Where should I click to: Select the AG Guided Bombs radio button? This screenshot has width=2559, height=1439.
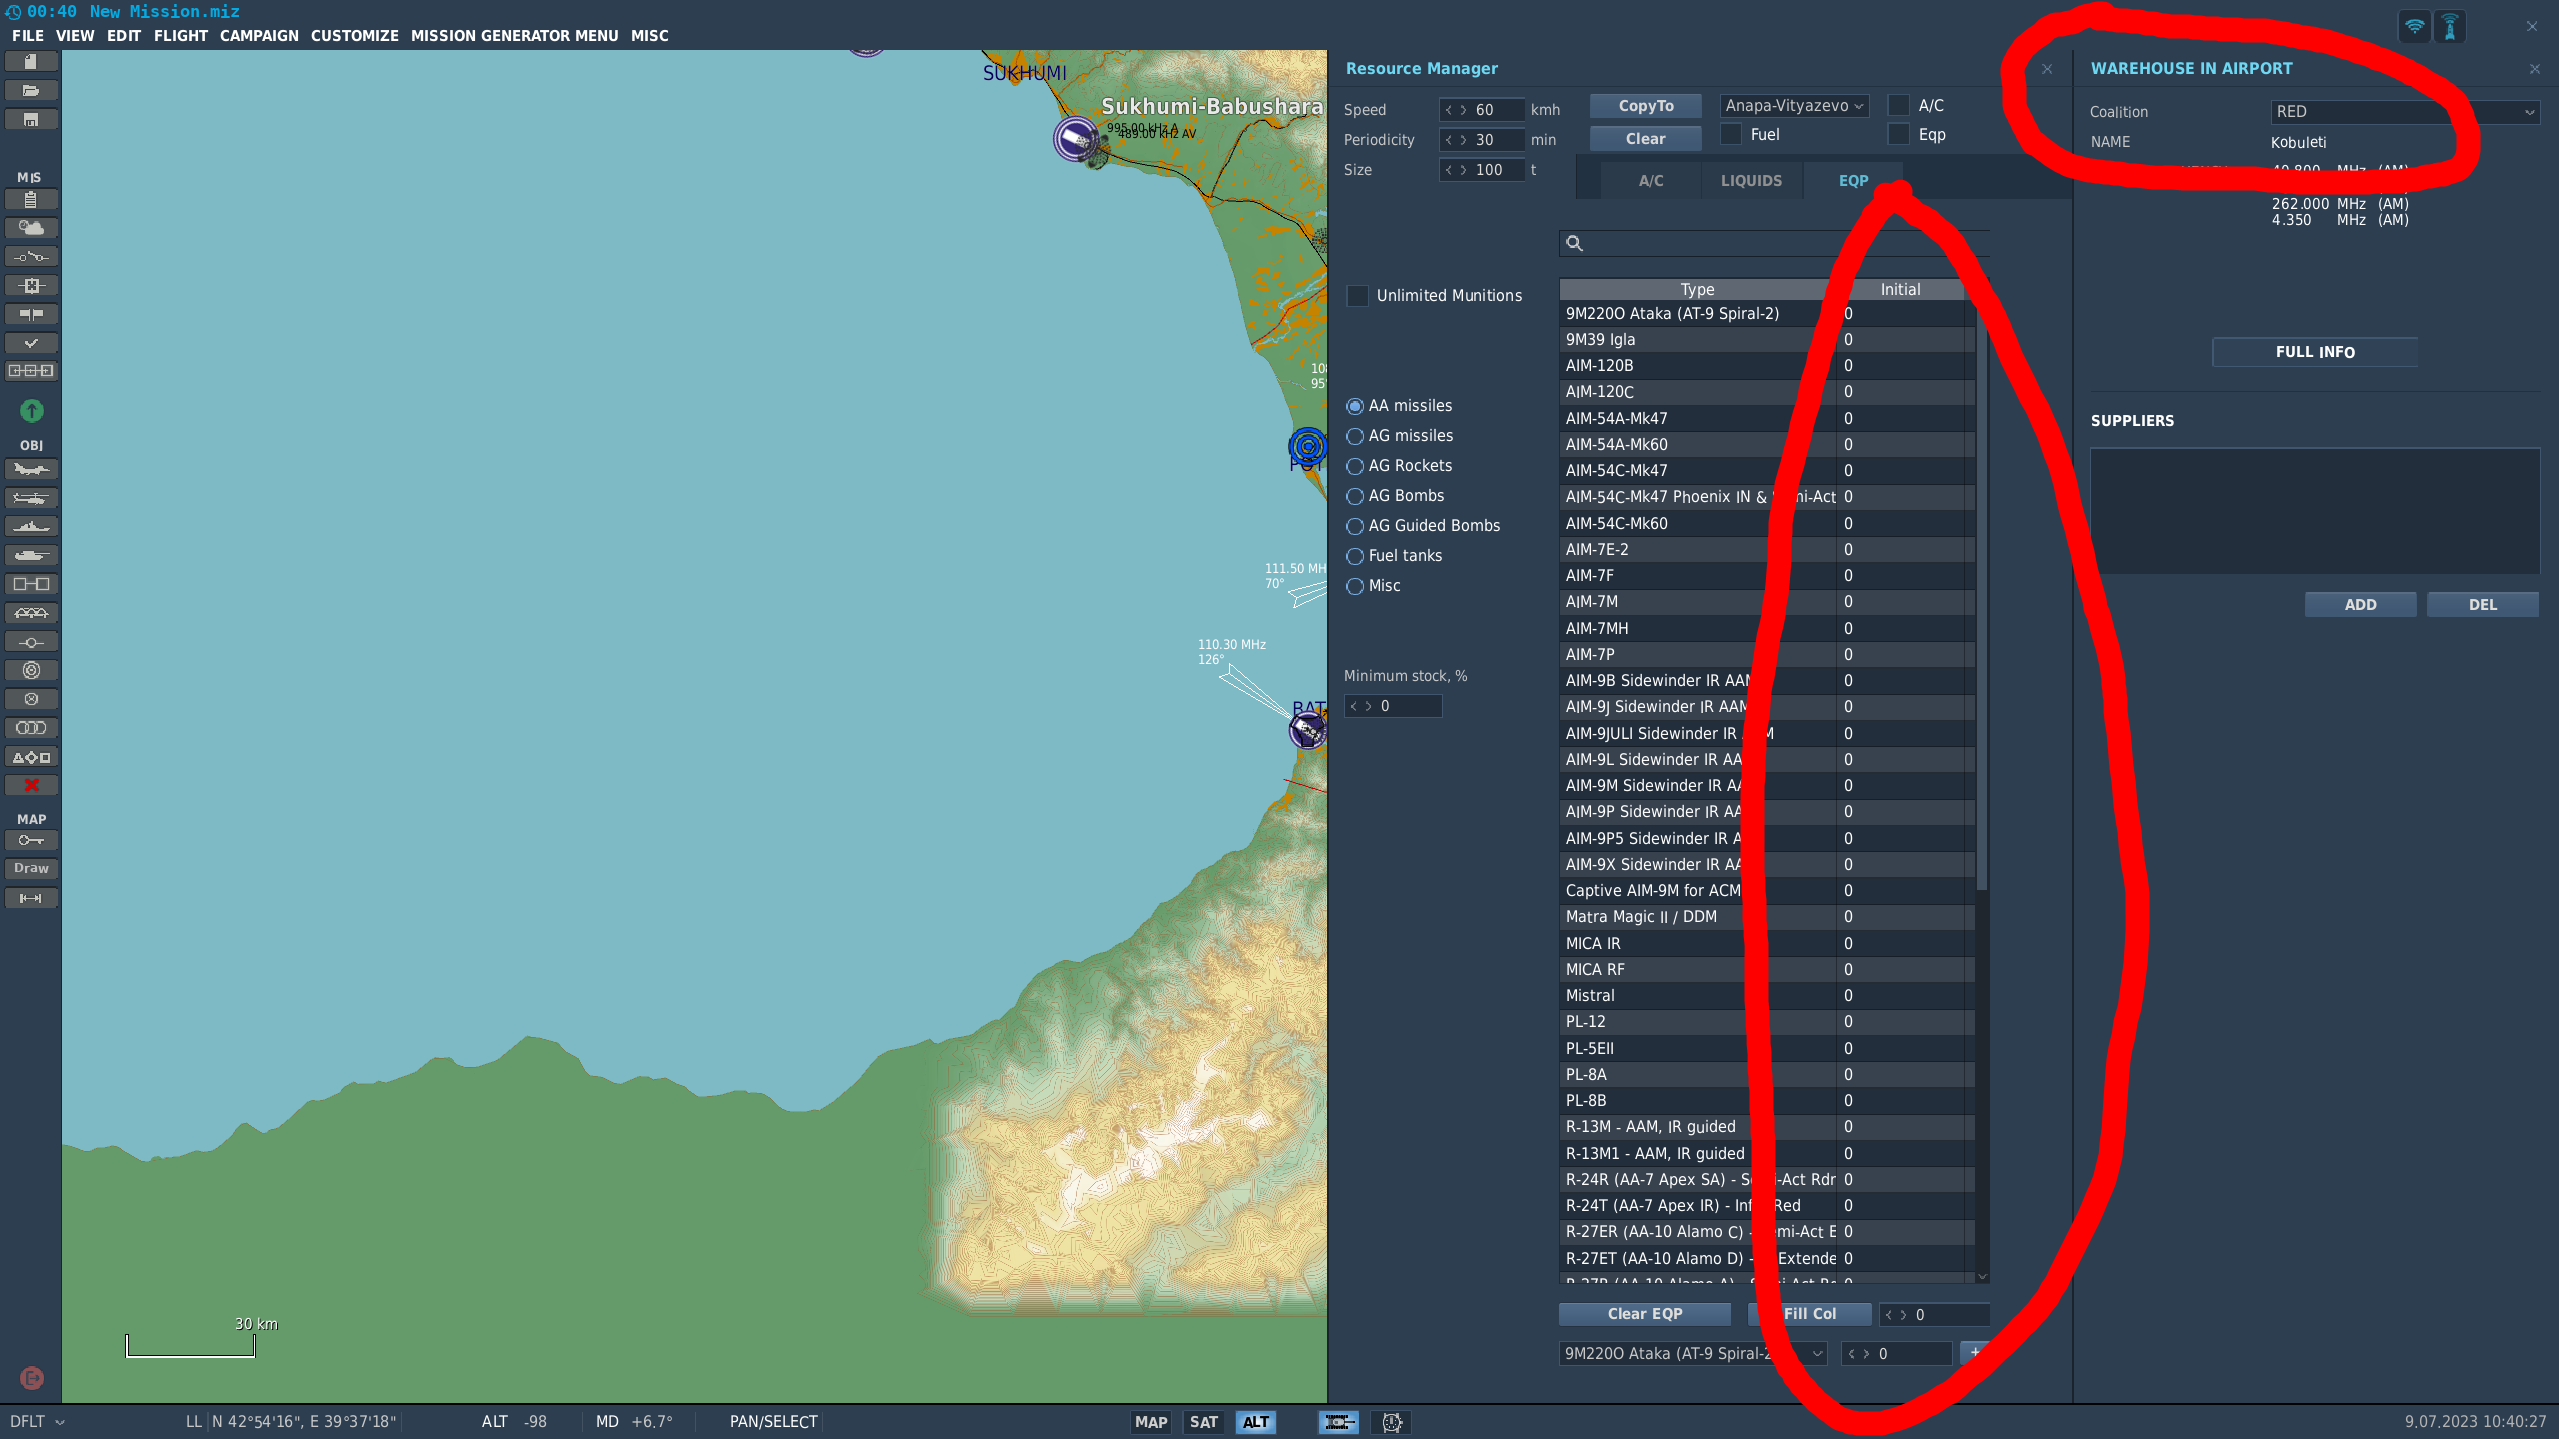tap(1355, 526)
